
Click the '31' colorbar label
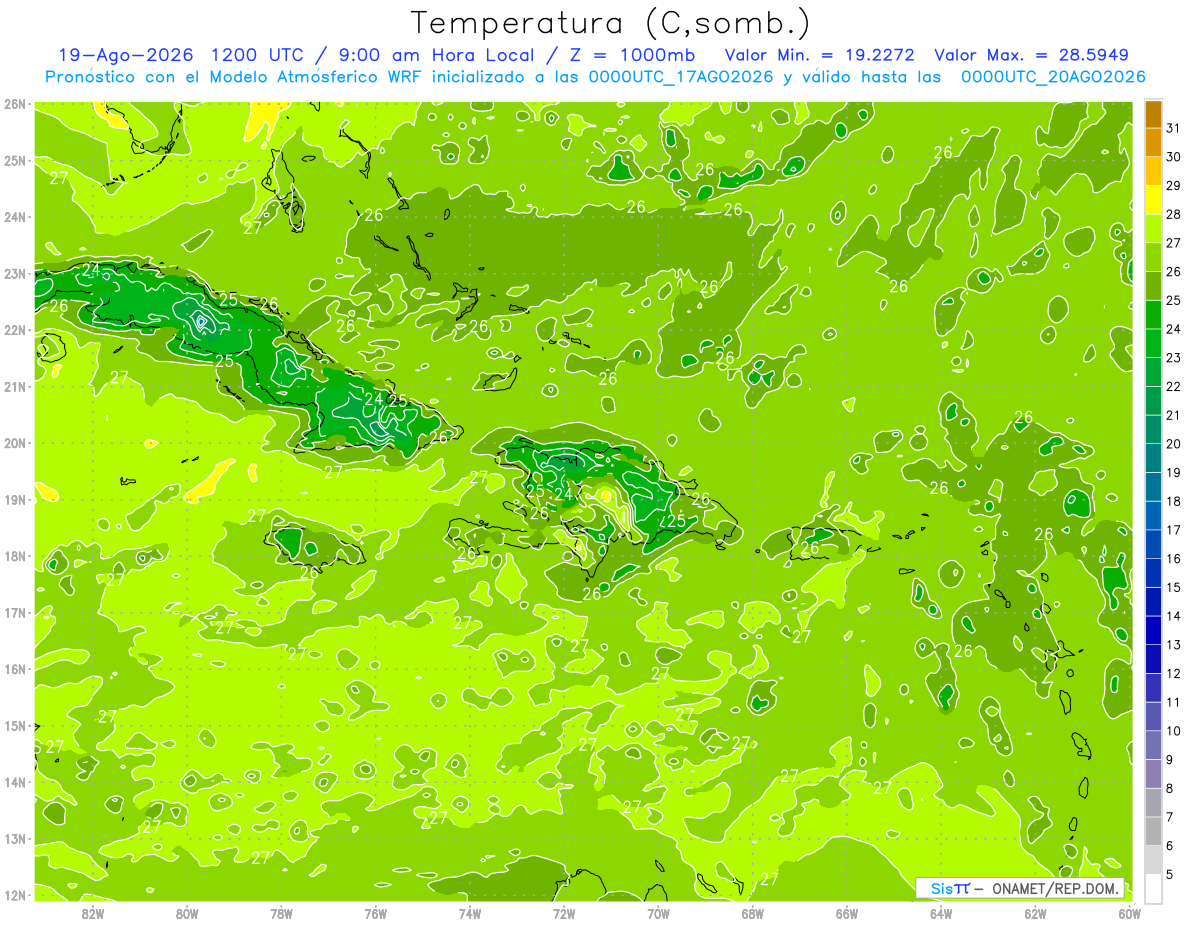[1174, 128]
